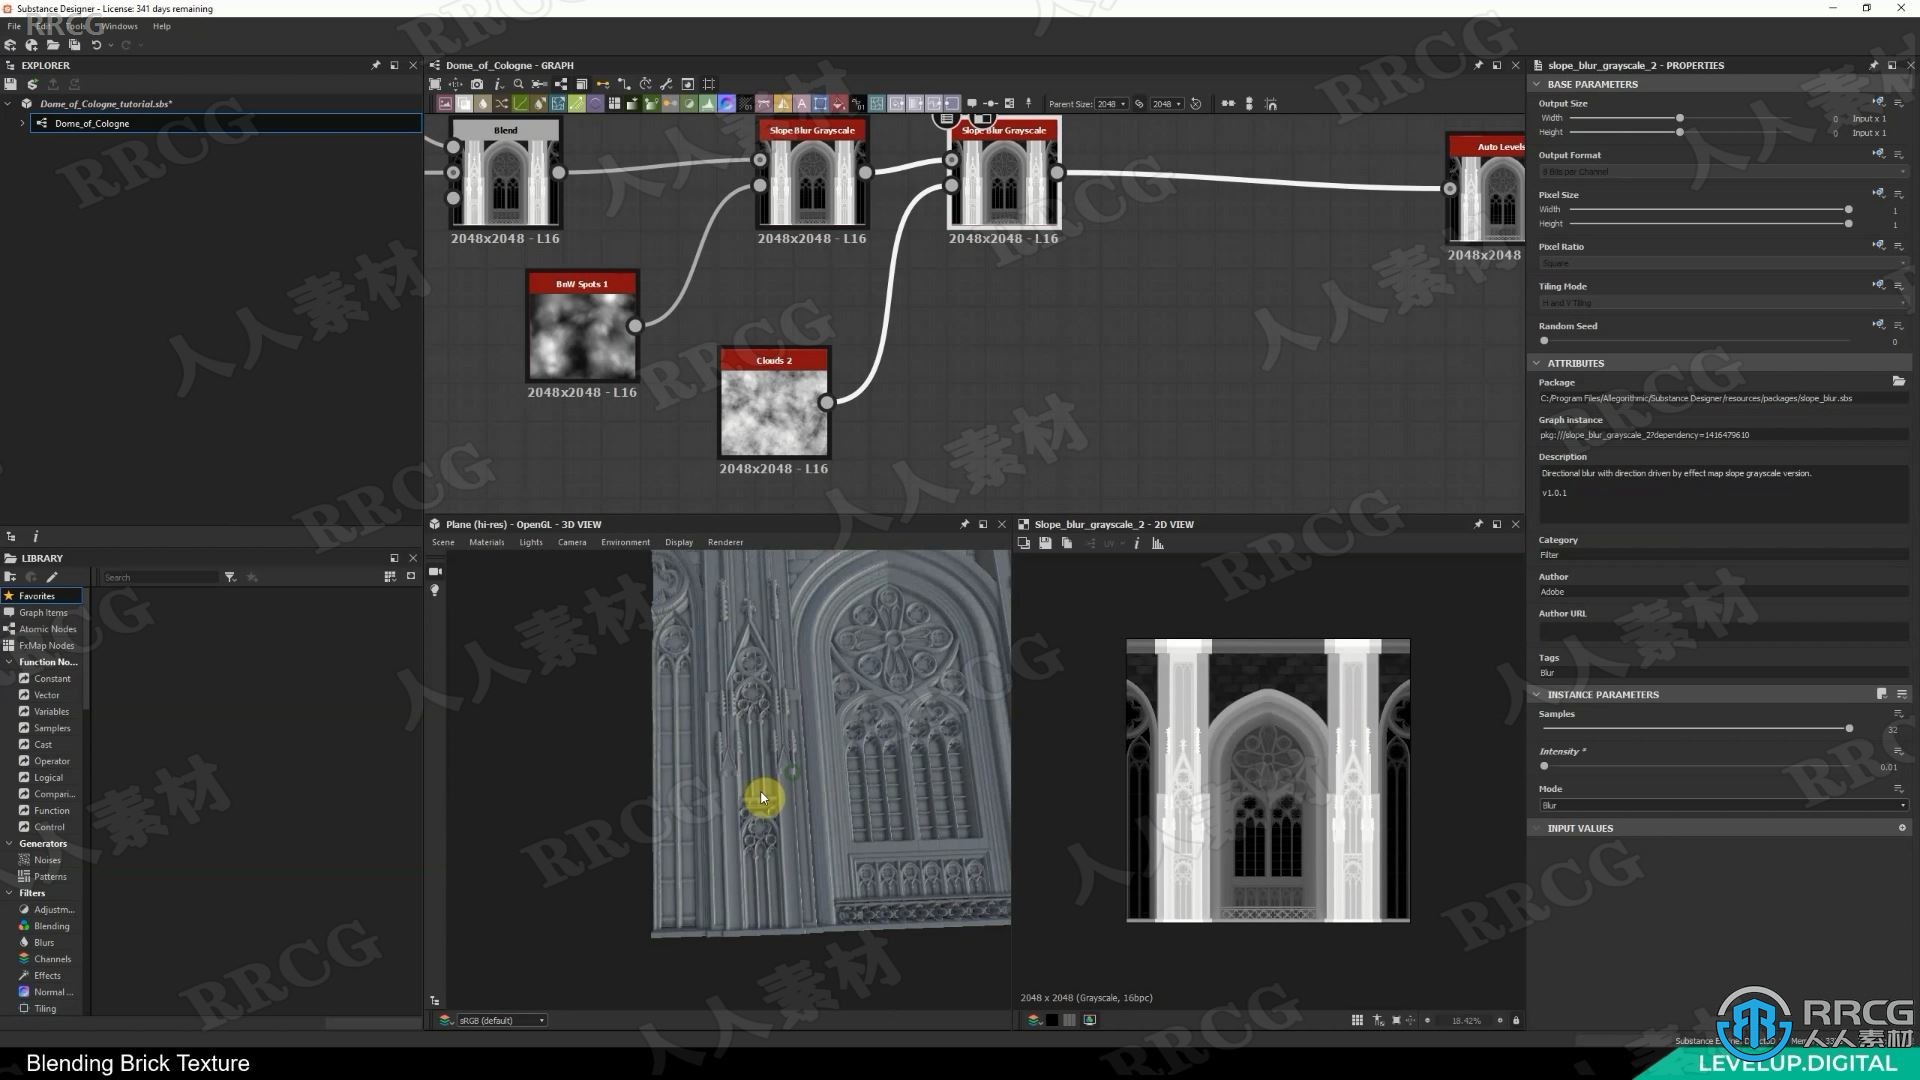Click the Favorites category in Library panel
This screenshot has height=1080, width=1920.
[x=37, y=595]
